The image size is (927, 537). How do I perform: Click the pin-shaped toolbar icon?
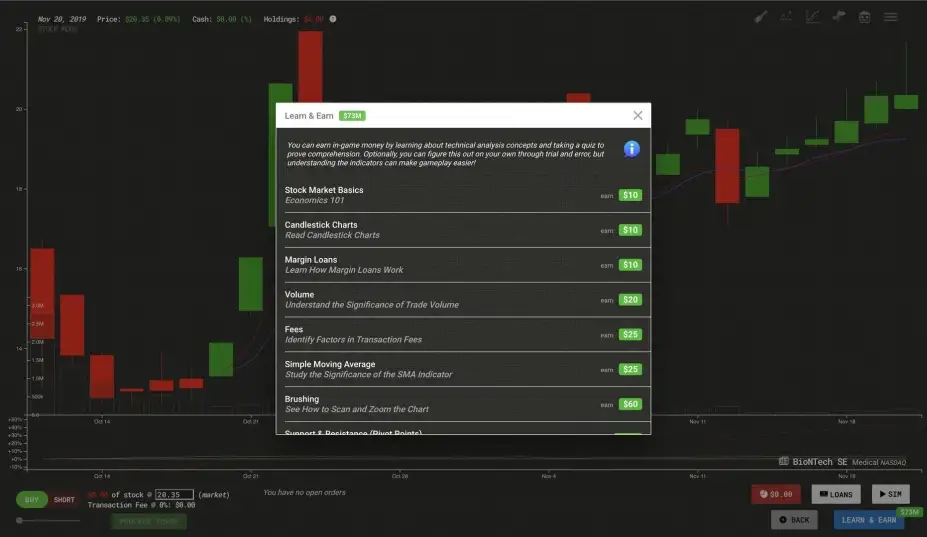[838, 17]
